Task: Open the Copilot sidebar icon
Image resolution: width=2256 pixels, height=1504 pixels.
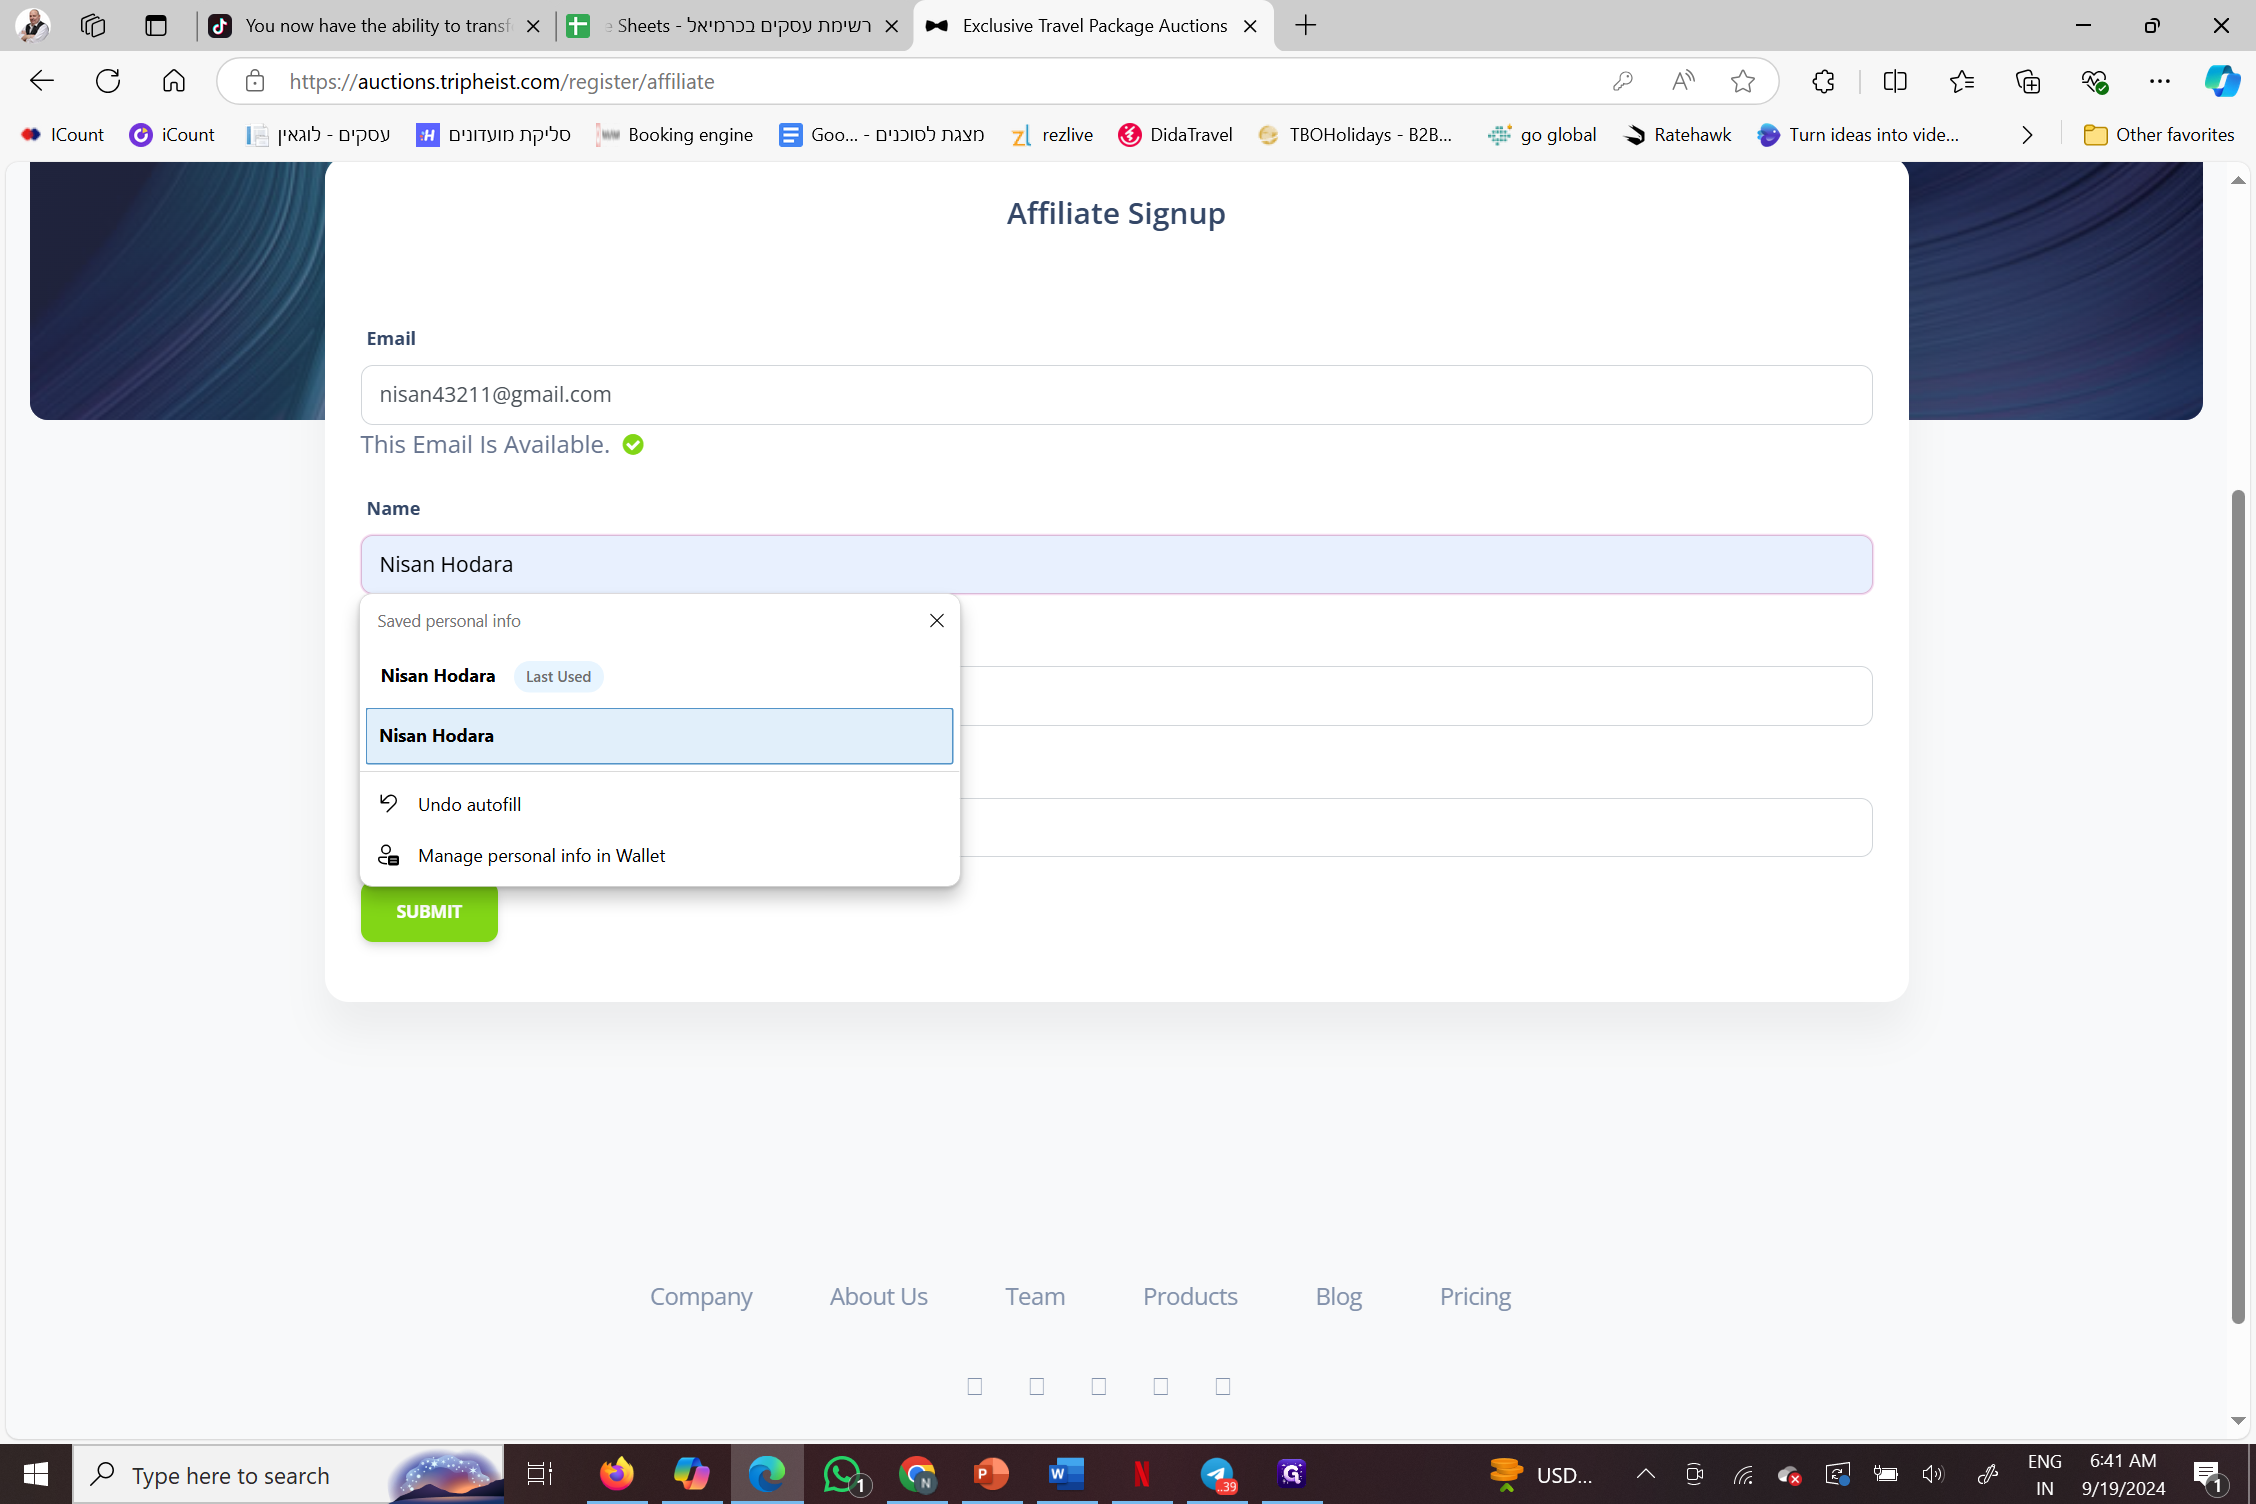Action: pyautogui.click(x=2222, y=81)
